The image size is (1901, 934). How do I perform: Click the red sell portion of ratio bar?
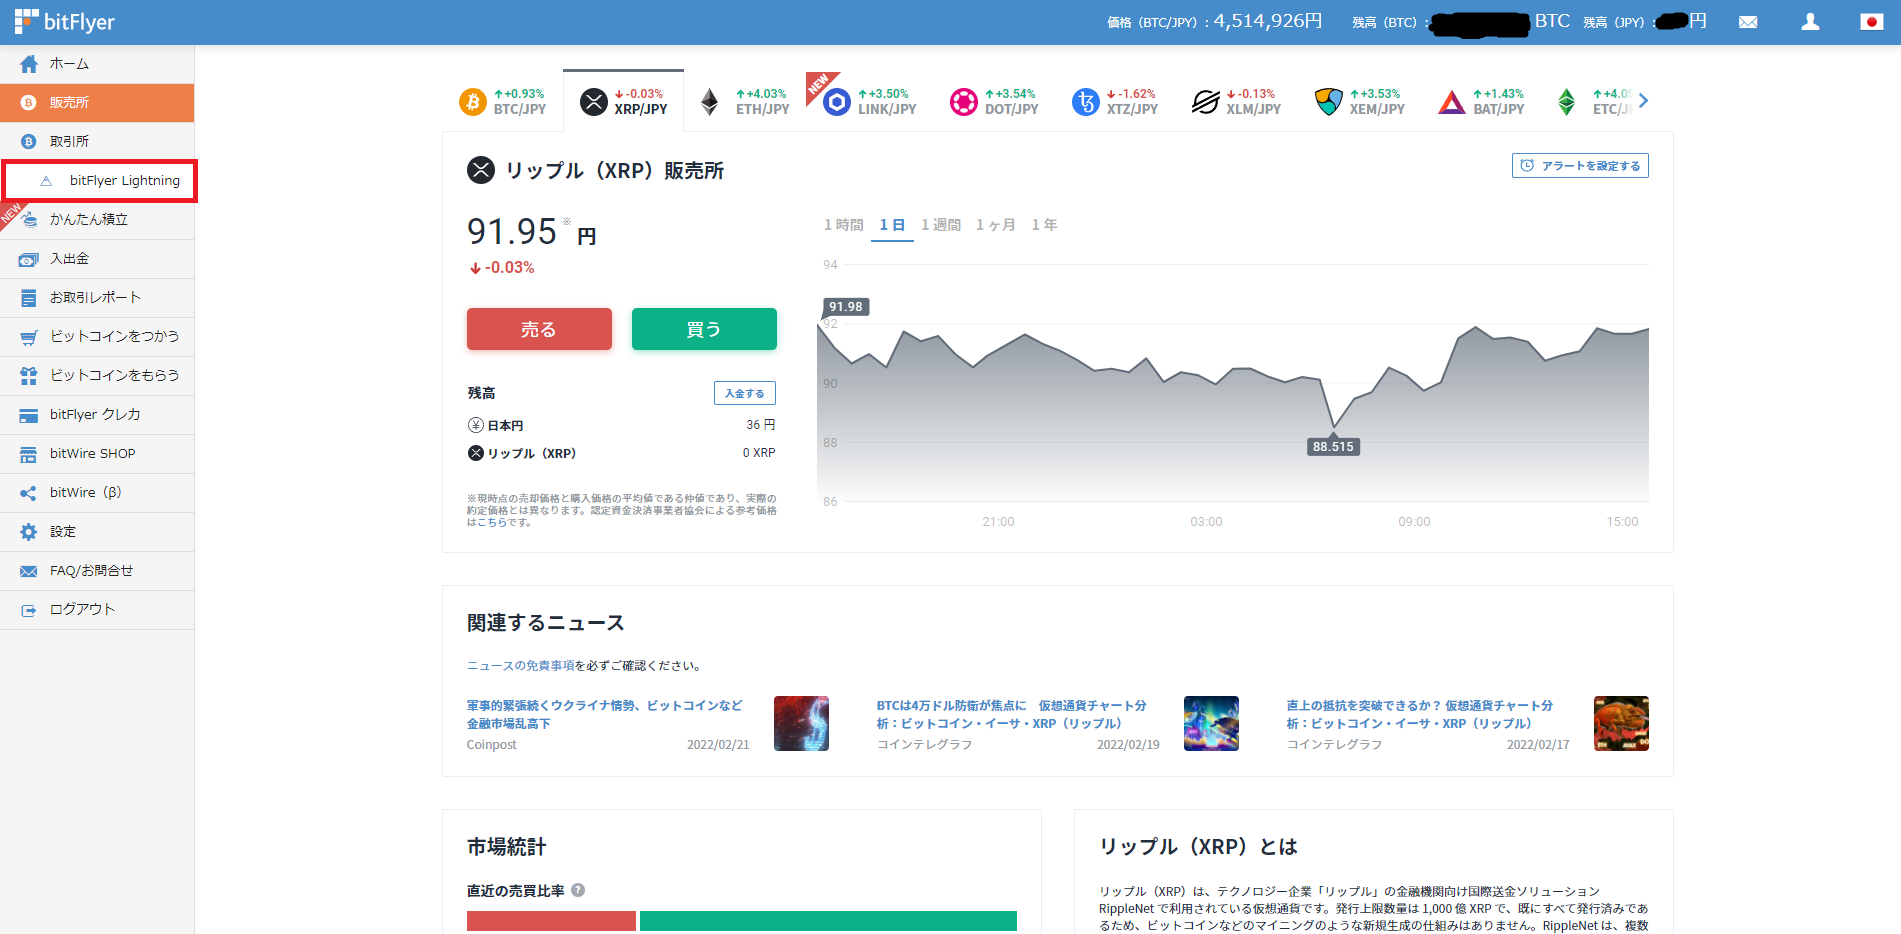[x=551, y=922]
